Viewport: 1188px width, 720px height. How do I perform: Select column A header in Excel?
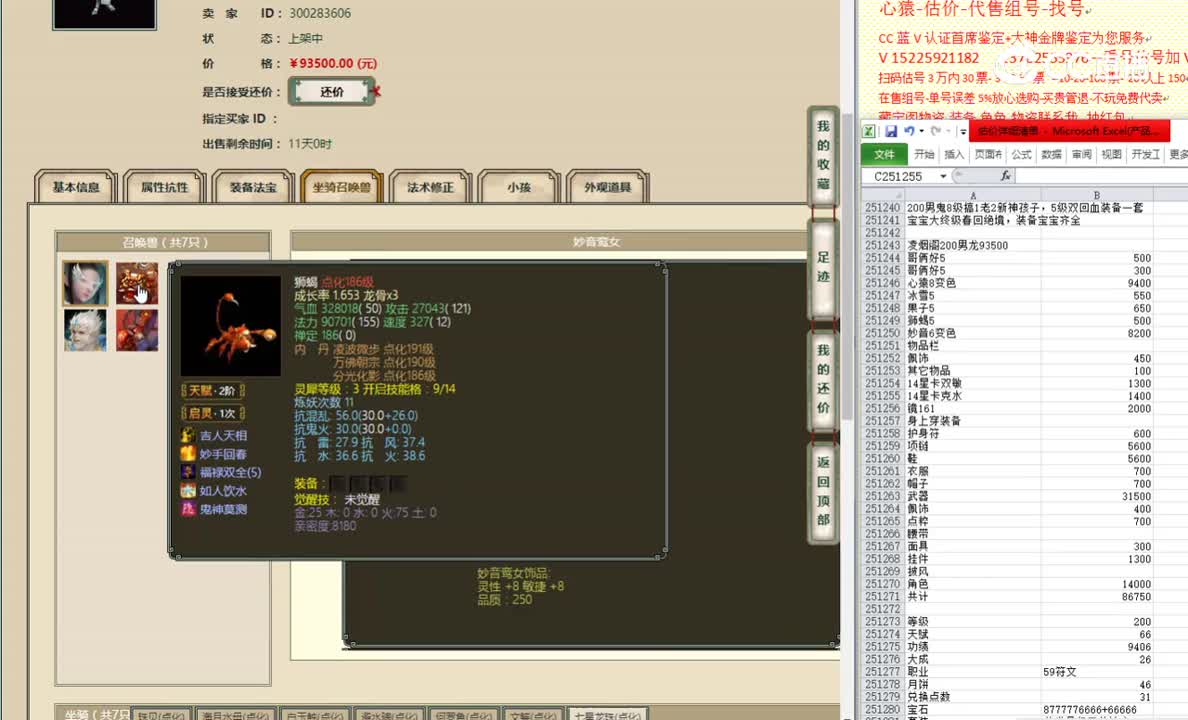click(973, 195)
